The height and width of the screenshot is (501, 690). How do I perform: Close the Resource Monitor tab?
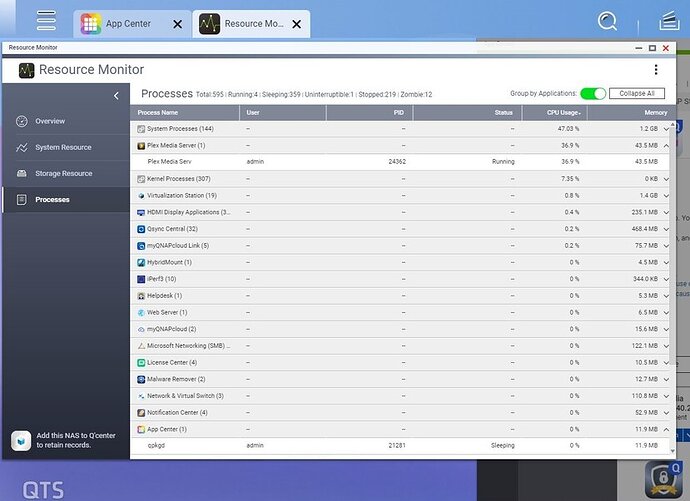click(x=297, y=24)
